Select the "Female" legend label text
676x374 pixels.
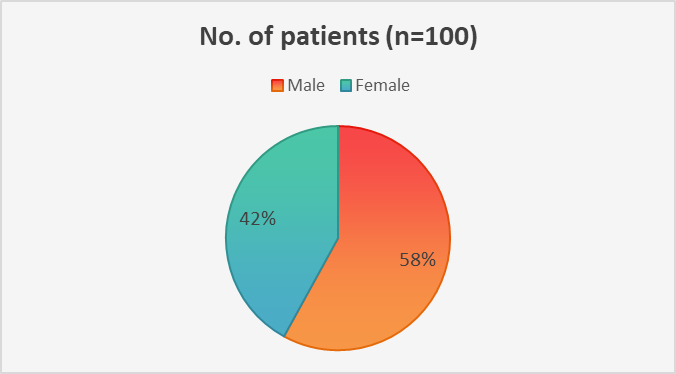[382, 85]
